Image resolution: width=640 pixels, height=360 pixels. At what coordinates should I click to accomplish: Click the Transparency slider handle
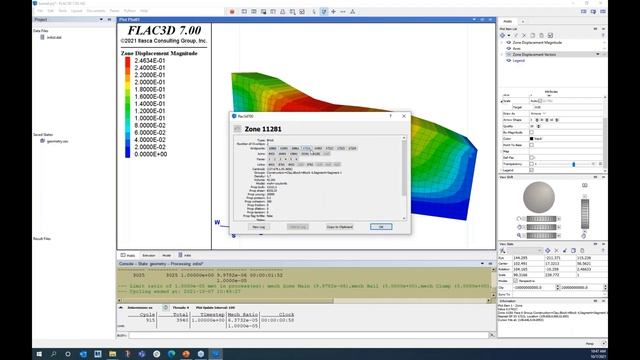(573, 164)
